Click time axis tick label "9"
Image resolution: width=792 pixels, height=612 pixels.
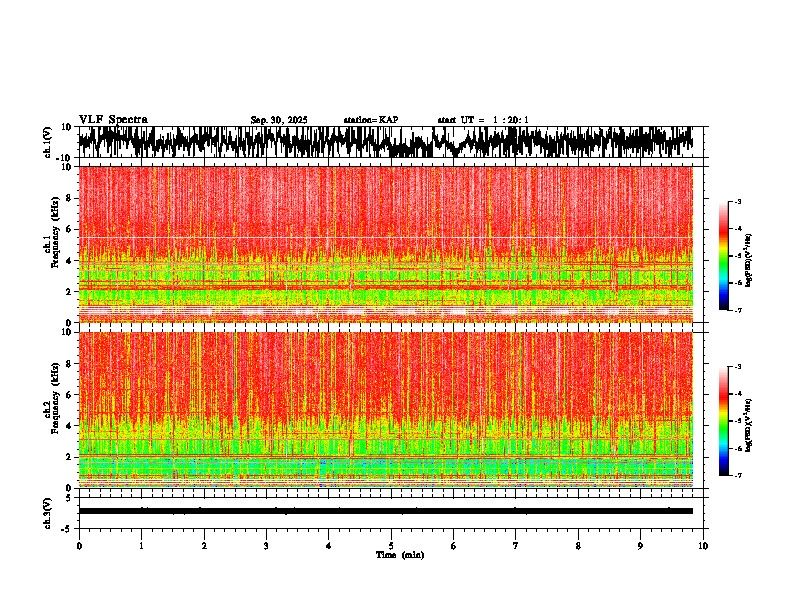point(640,546)
